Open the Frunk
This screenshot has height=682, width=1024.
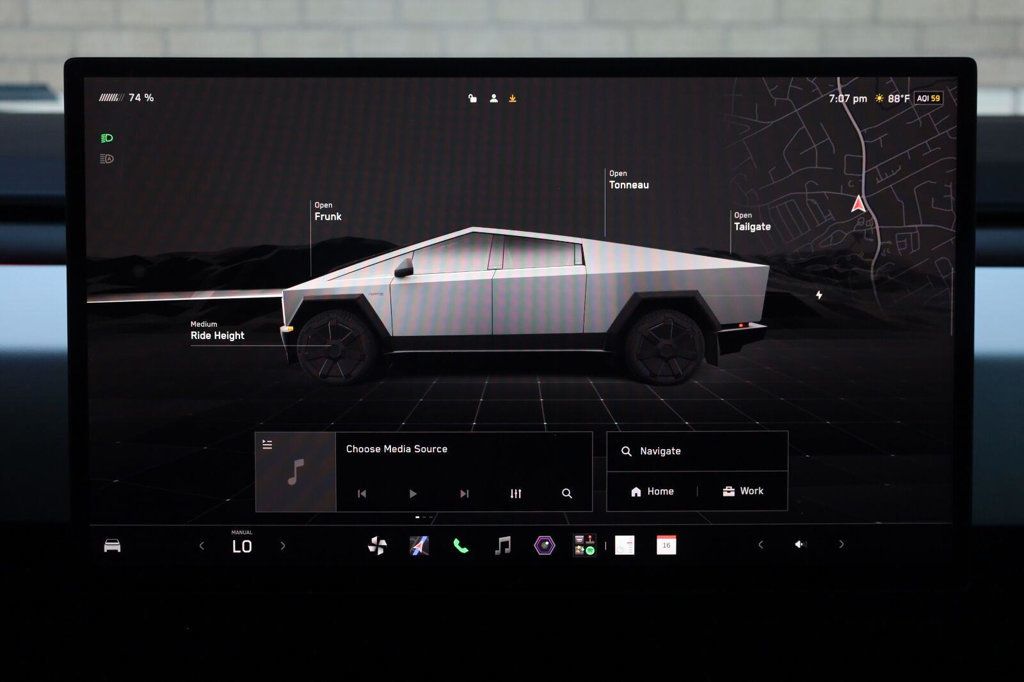(x=328, y=212)
